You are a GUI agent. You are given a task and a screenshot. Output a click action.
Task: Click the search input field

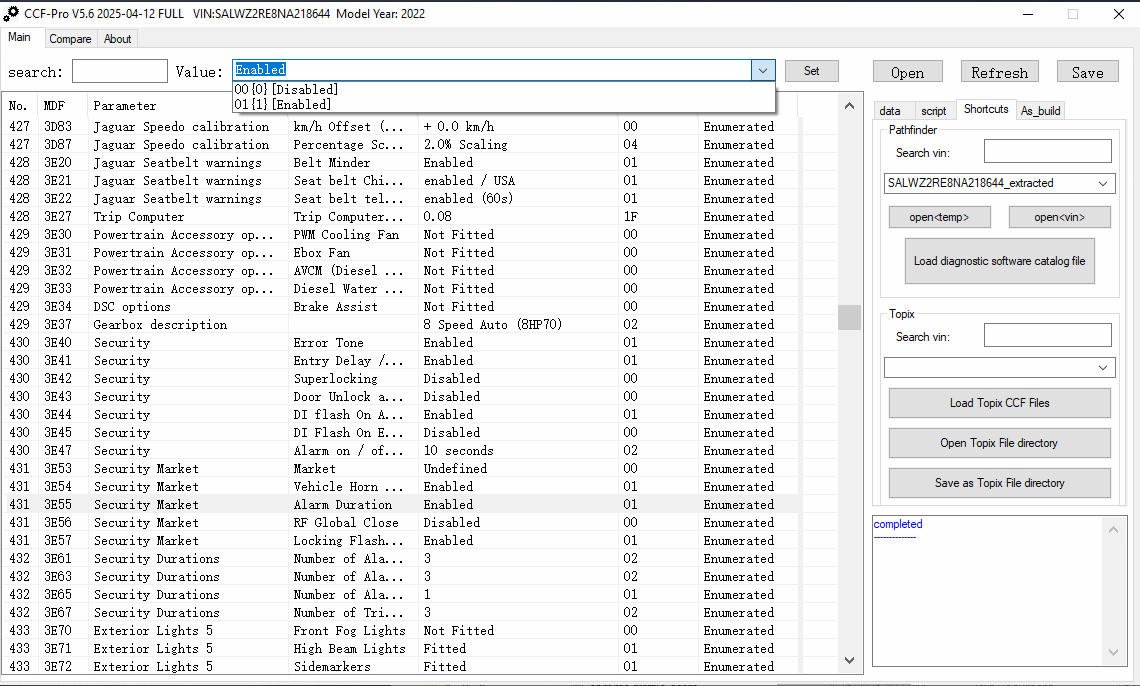coord(120,71)
